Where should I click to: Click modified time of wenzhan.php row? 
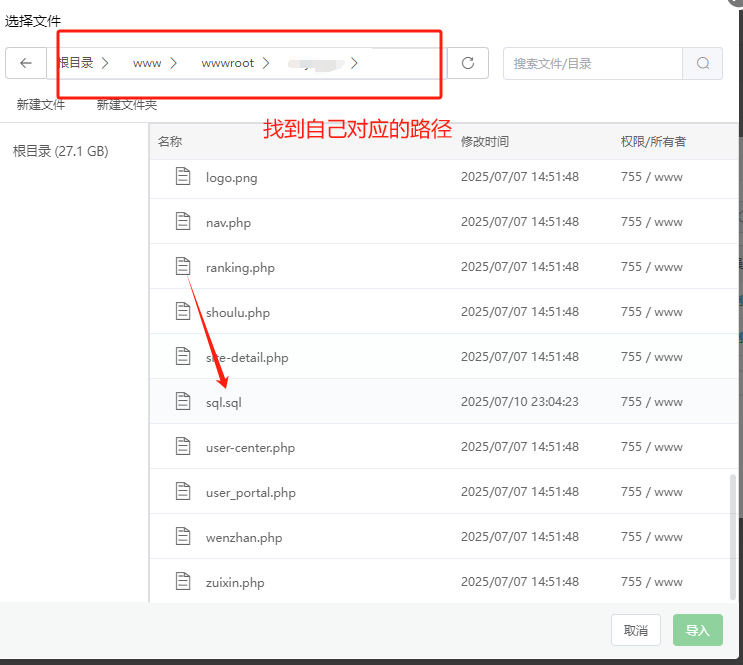pos(520,537)
